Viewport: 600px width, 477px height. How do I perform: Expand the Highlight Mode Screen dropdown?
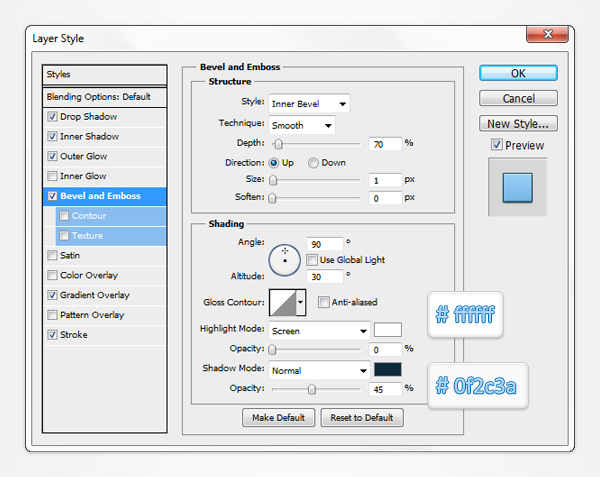coord(319,330)
